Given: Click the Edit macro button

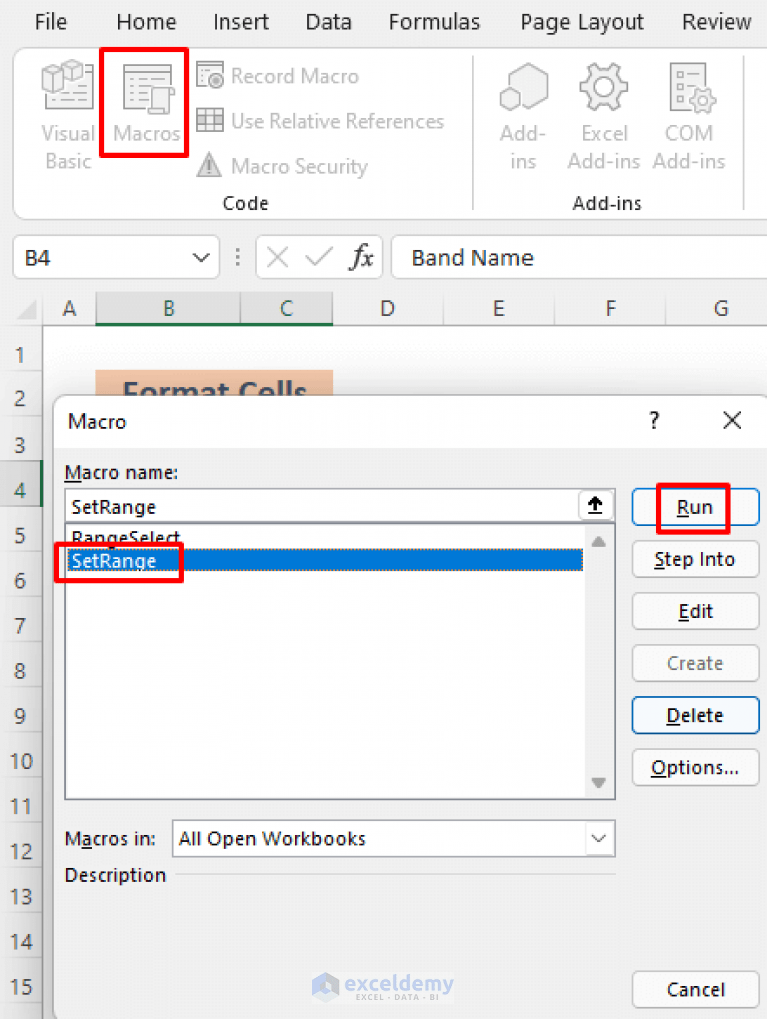Looking at the screenshot, I should click(x=695, y=611).
